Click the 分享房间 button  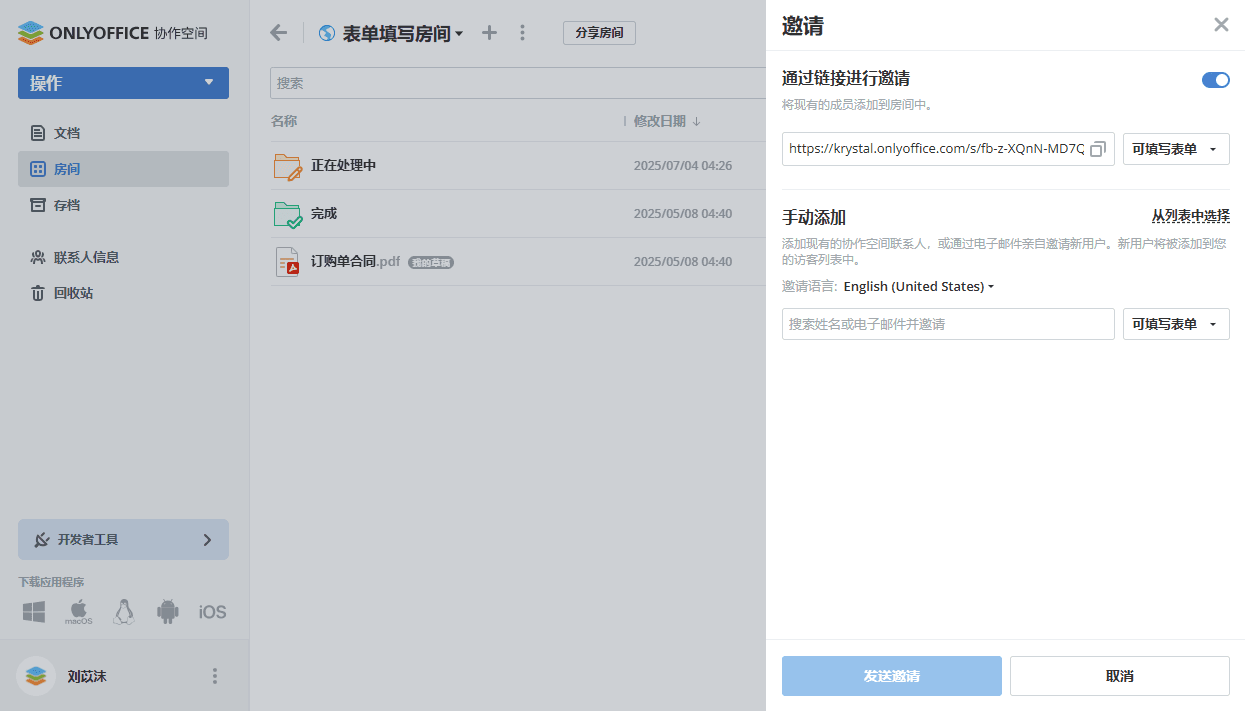click(x=599, y=33)
